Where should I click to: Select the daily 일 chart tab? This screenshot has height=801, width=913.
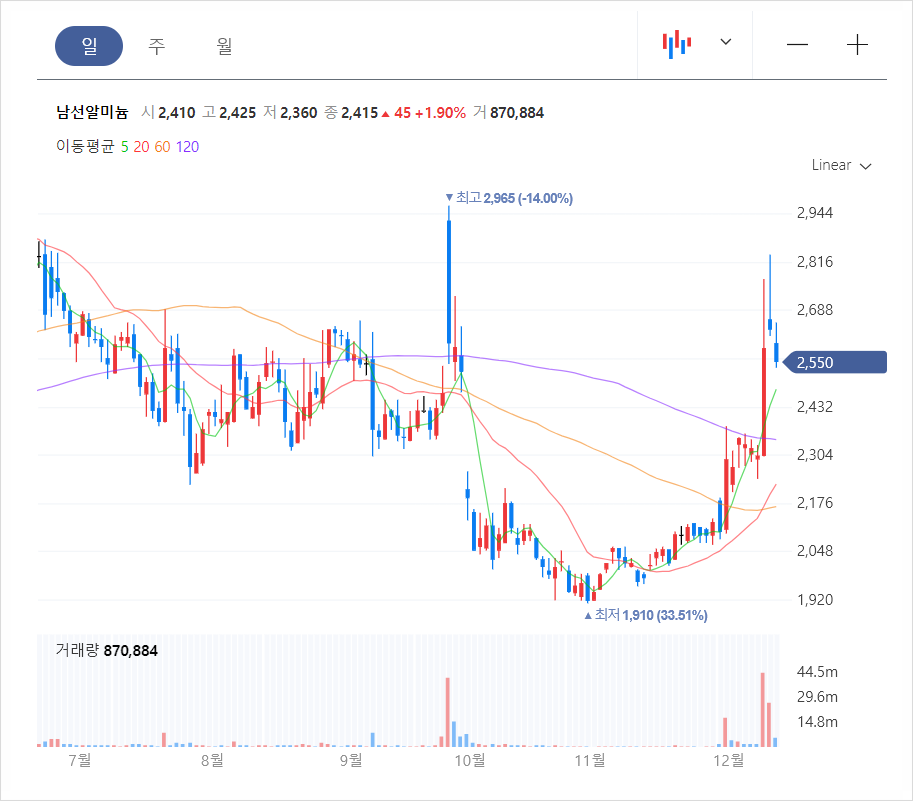(89, 45)
